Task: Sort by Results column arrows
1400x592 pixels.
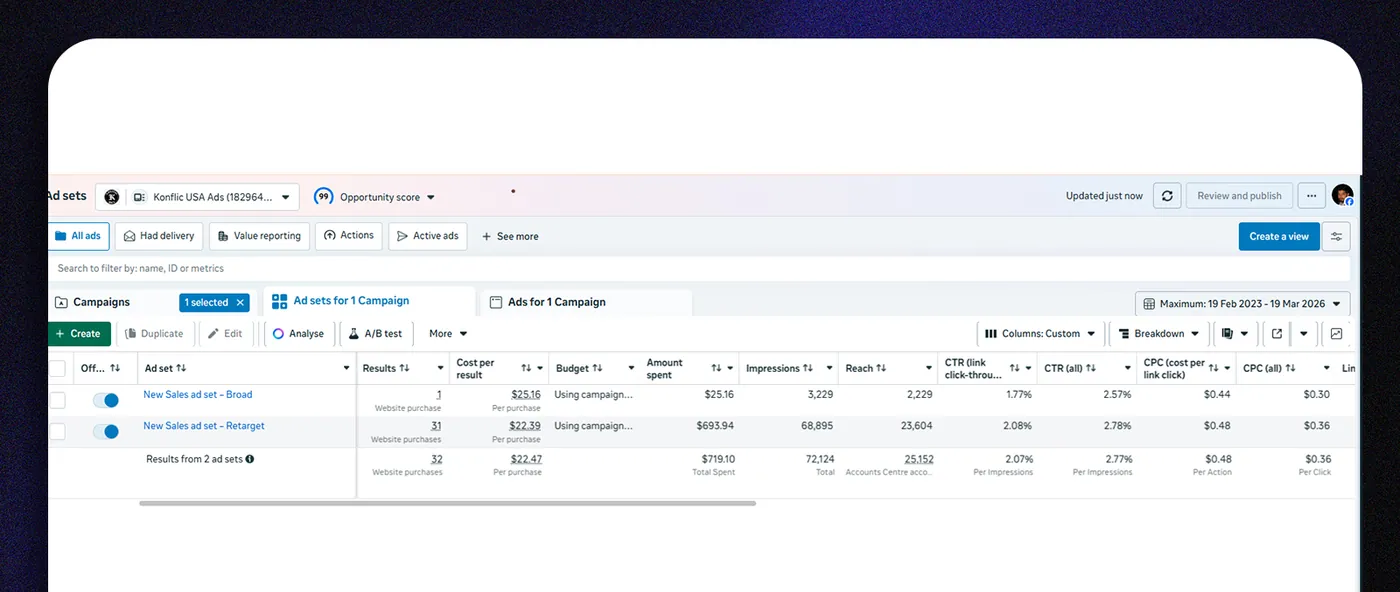Action: 404,368
